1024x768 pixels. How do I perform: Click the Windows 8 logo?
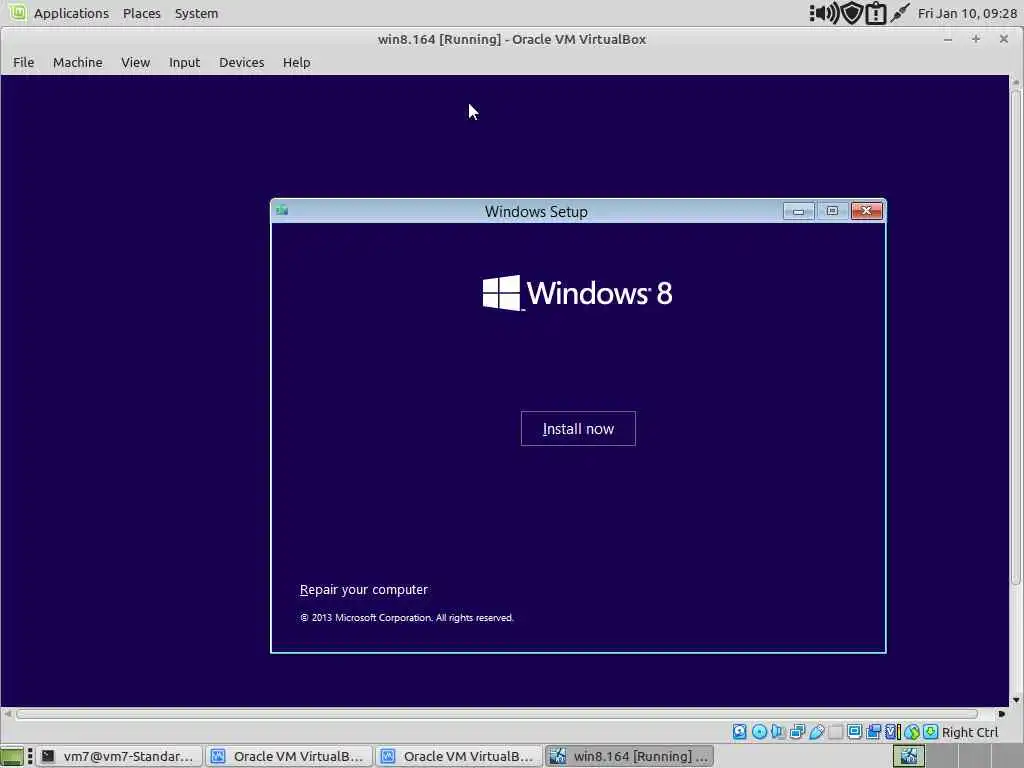pyautogui.click(x=577, y=293)
